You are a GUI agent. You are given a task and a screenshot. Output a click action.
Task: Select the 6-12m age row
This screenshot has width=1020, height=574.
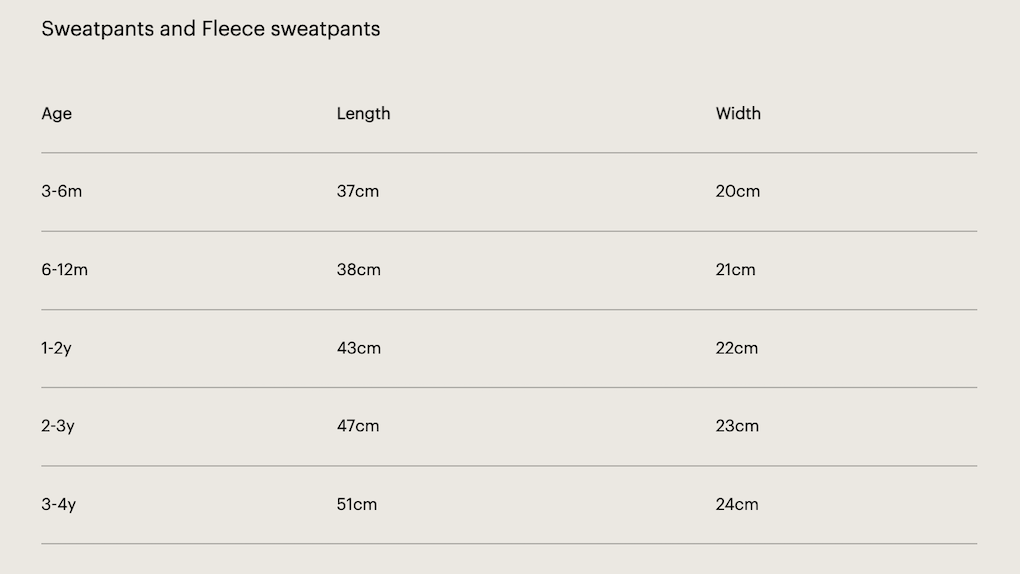tap(65, 270)
